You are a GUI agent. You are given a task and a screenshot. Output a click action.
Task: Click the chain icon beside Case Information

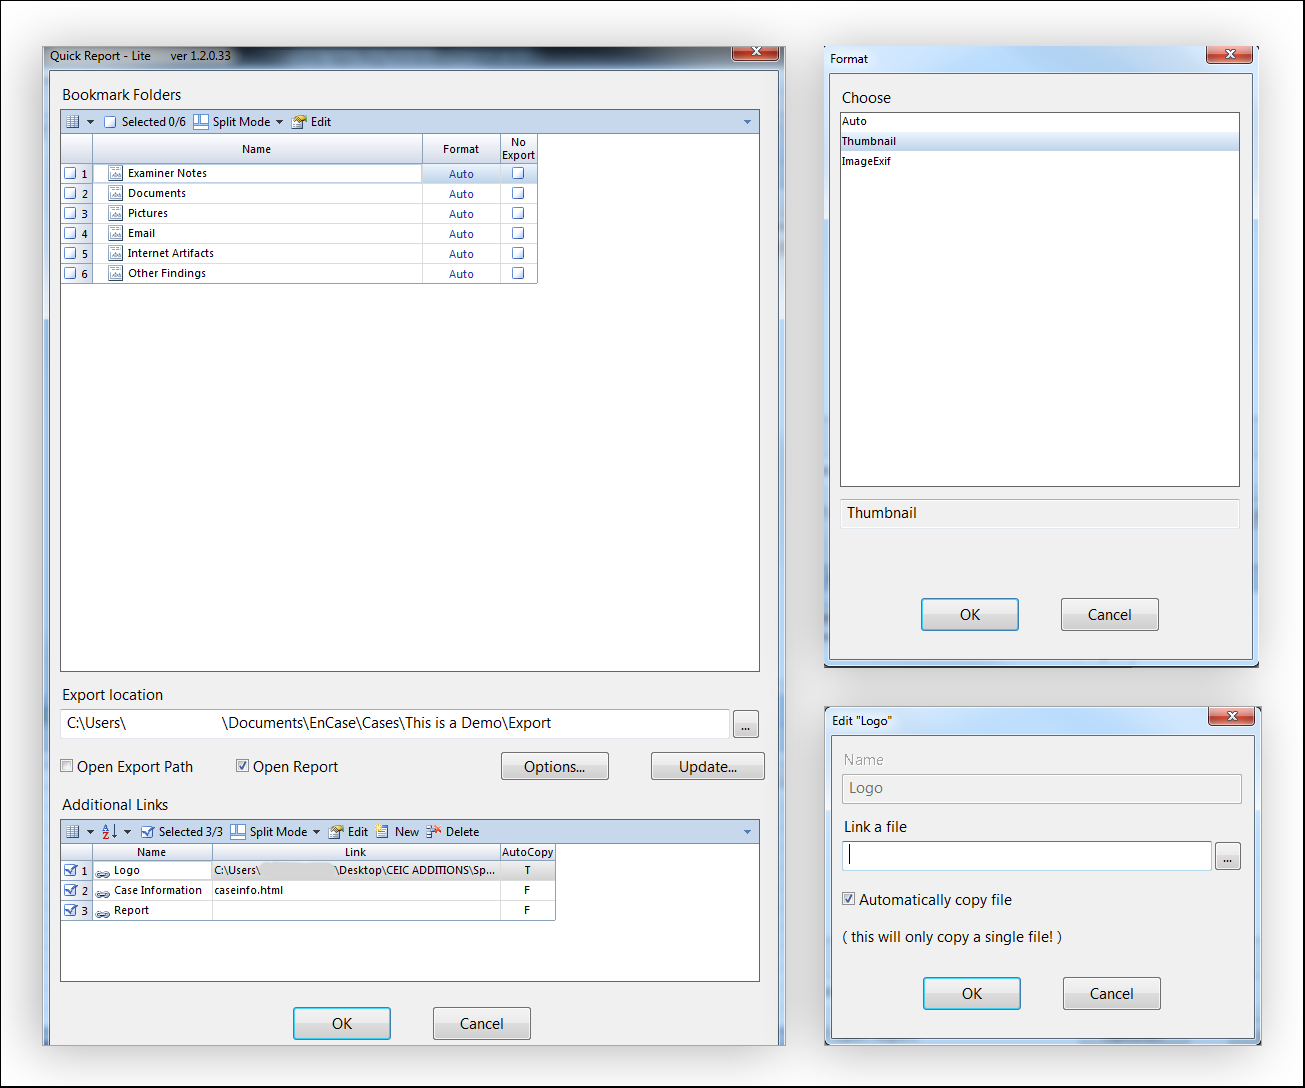click(103, 892)
